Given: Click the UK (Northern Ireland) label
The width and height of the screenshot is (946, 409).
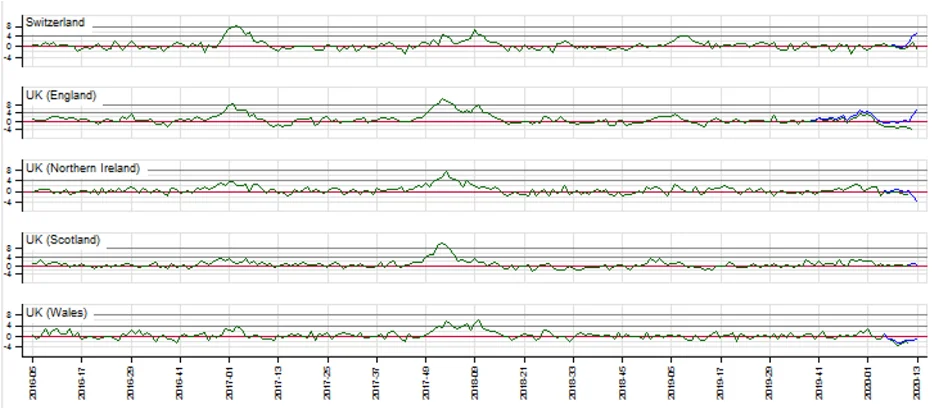Looking at the screenshot, I should [x=83, y=168].
